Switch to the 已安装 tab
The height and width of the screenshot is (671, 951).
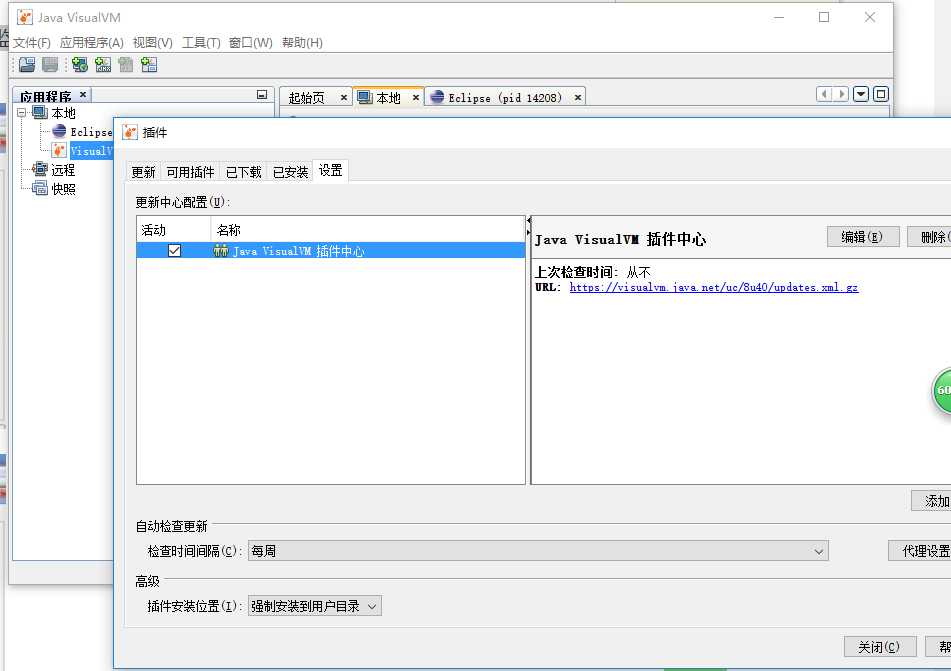291,172
